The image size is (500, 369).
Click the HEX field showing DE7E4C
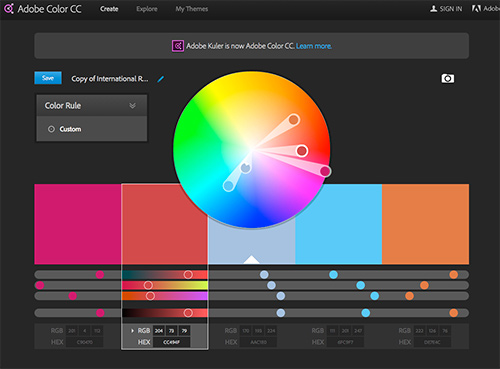click(x=432, y=342)
